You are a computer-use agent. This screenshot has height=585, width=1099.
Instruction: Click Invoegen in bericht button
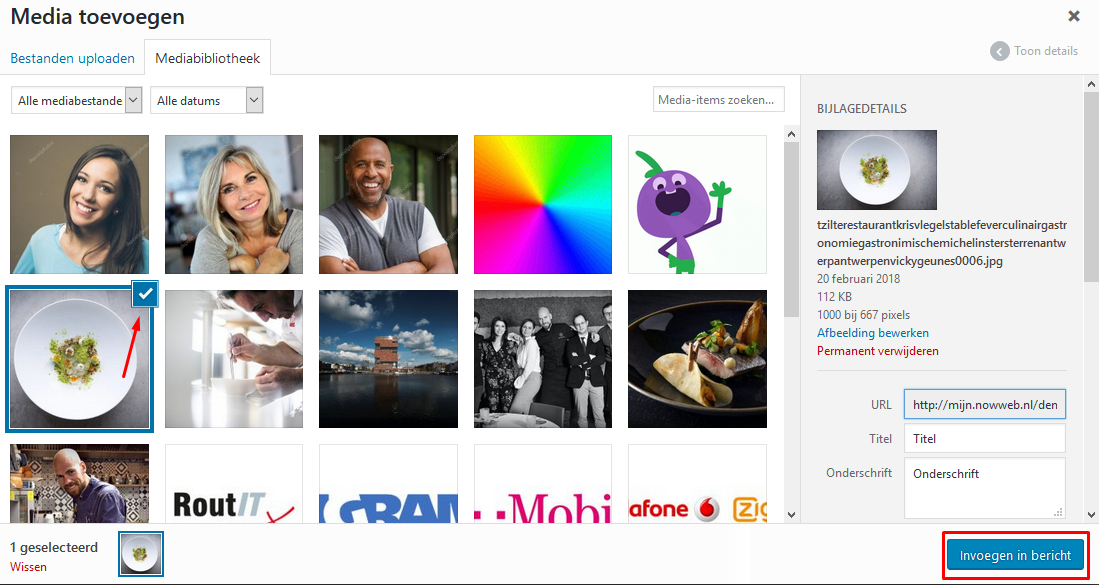coord(1016,556)
